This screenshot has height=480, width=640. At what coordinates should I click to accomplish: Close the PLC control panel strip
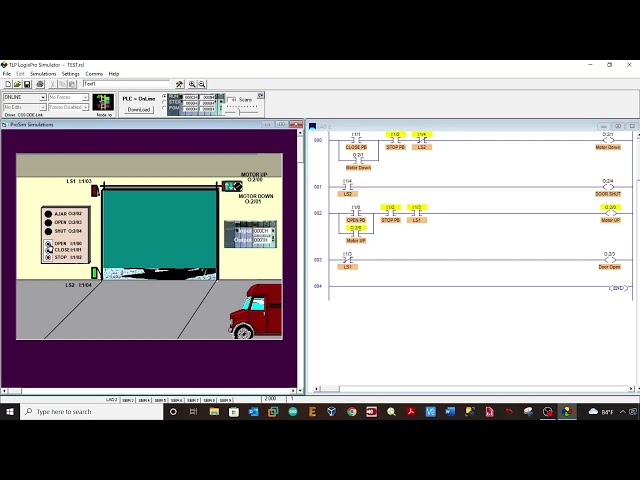point(260,95)
